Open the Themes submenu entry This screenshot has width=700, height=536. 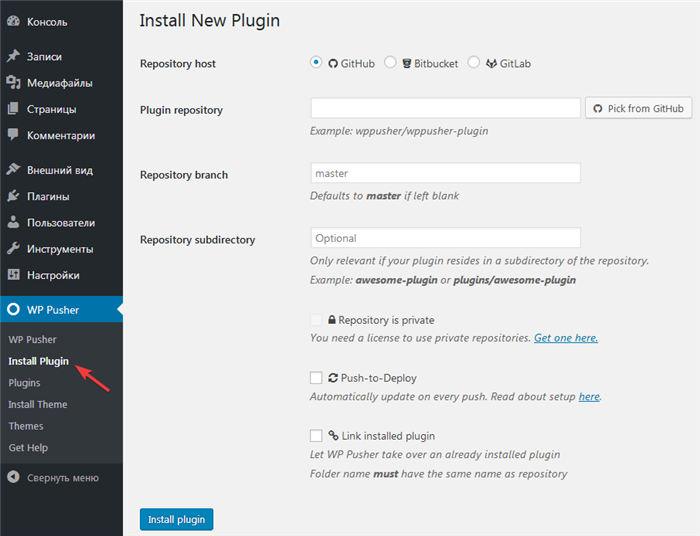(x=26, y=426)
